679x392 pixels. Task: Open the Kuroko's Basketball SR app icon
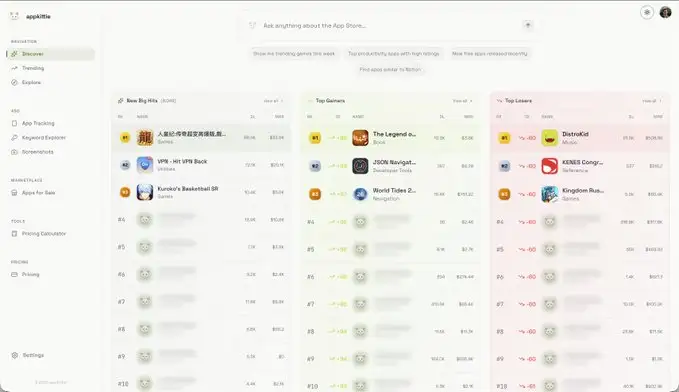(145, 192)
